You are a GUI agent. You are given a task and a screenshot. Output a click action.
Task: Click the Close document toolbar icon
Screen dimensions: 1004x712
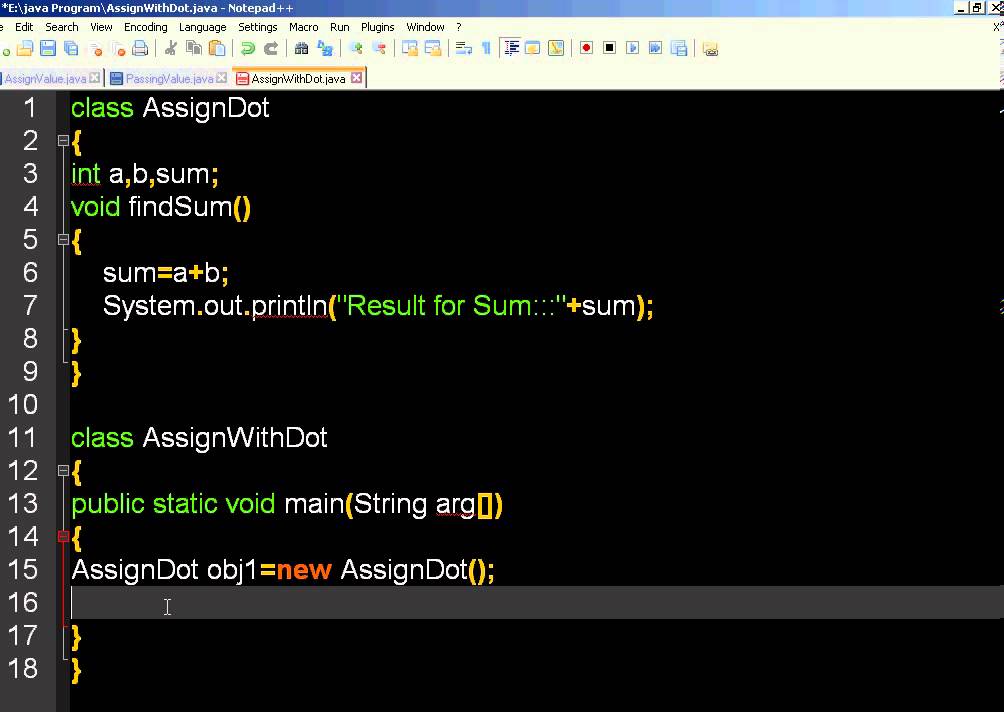click(95, 48)
